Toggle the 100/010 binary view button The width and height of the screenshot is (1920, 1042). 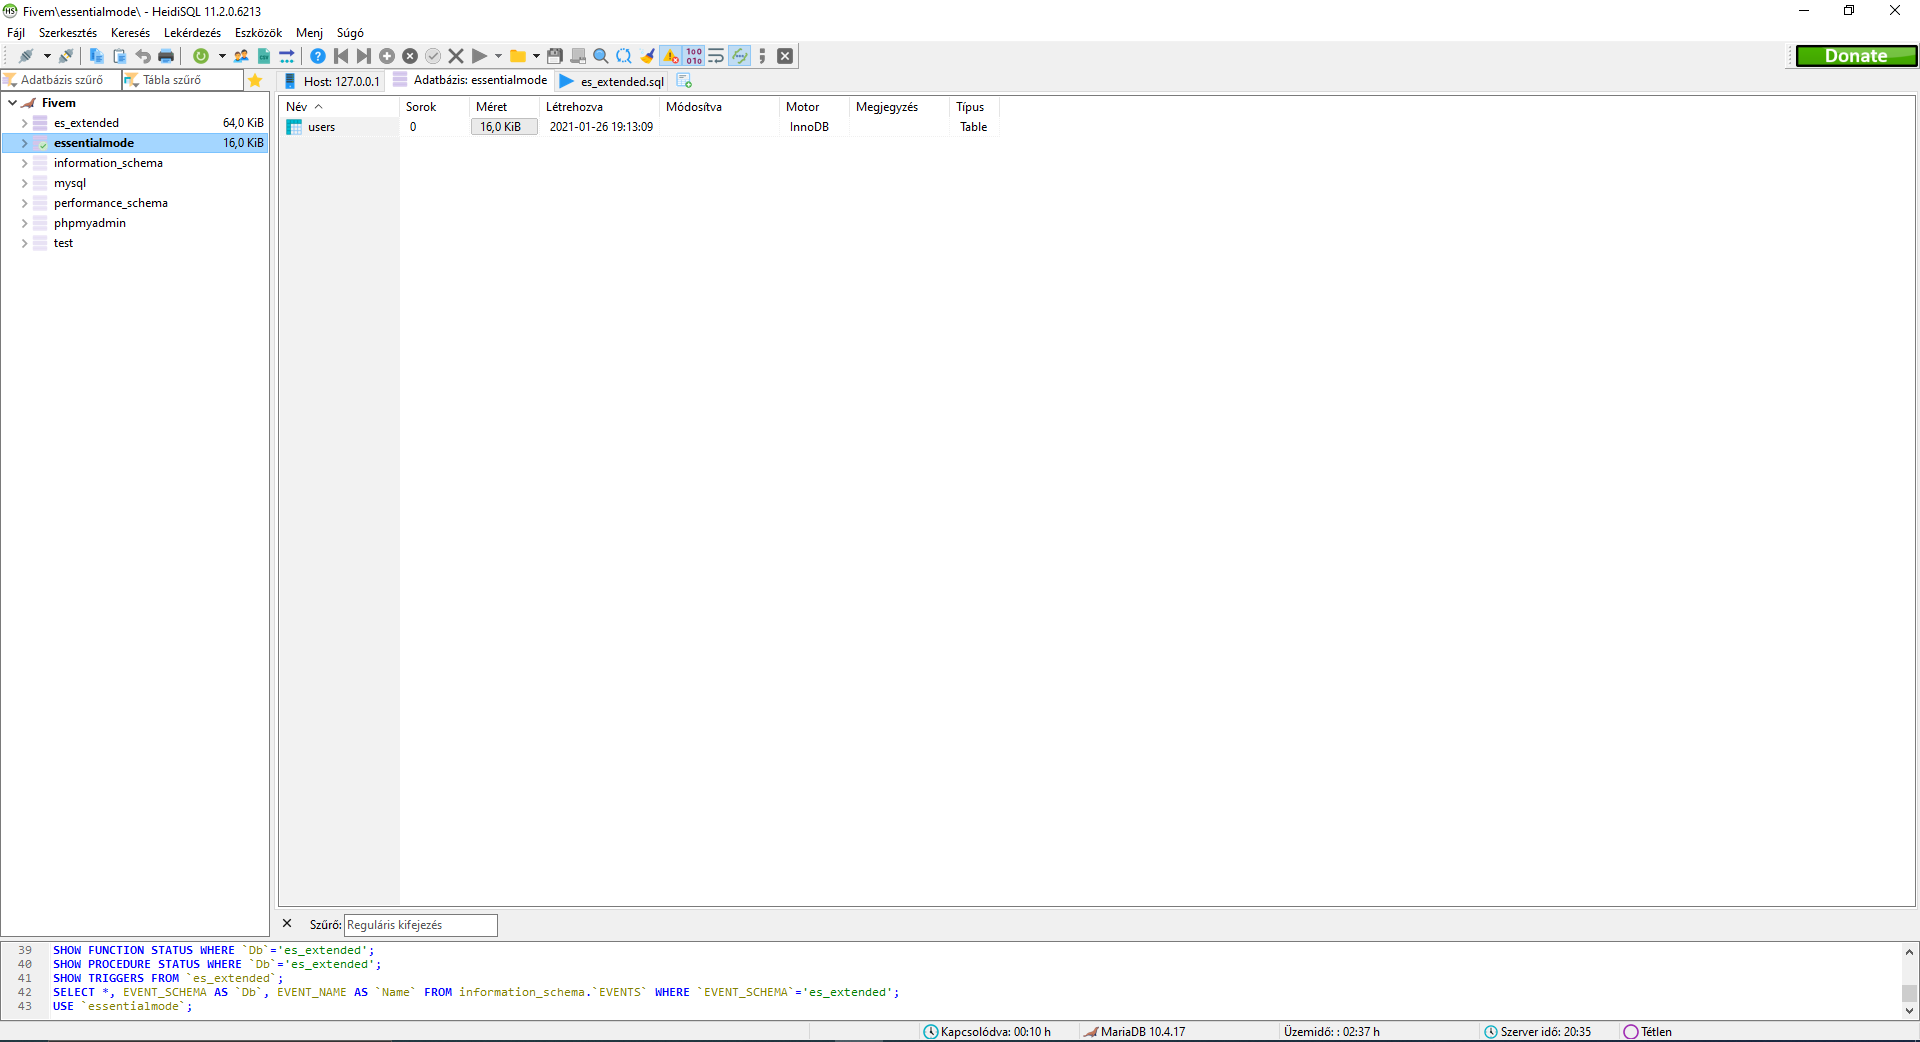(x=693, y=56)
